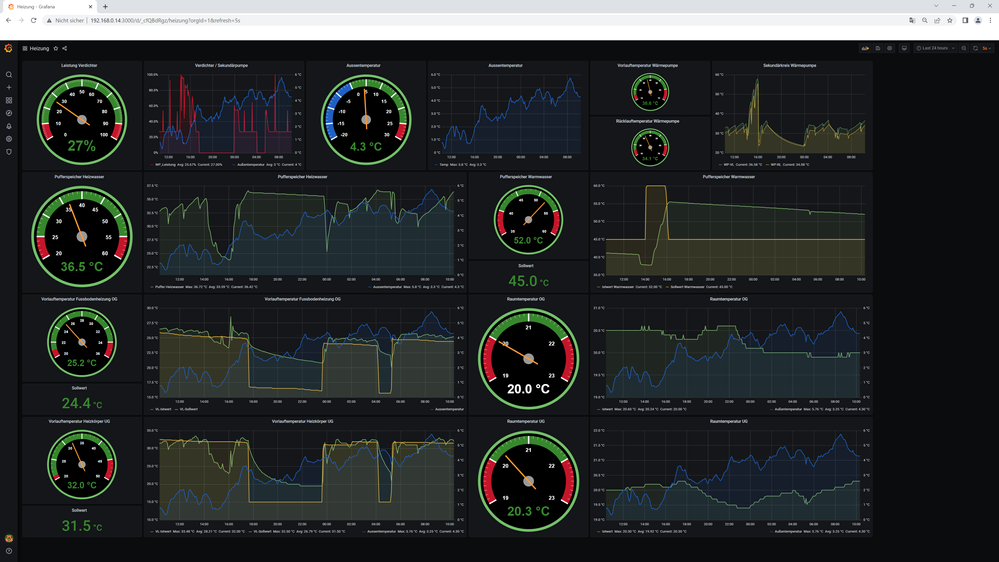The width and height of the screenshot is (999, 562).
Task: Share the Heizung dashboard
Action: [x=65, y=48]
